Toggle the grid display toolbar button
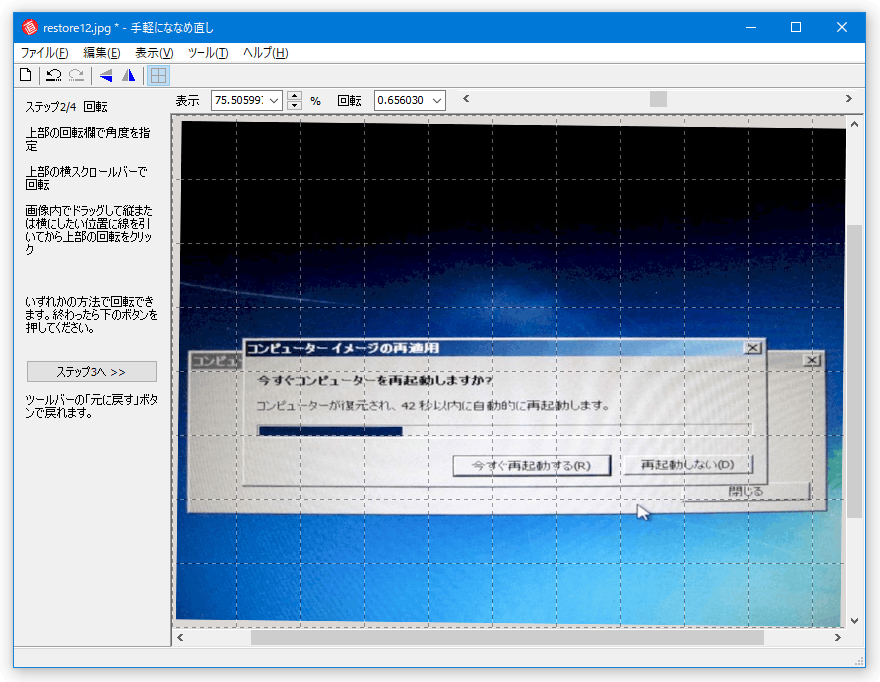880x682 pixels. pyautogui.click(x=158, y=75)
